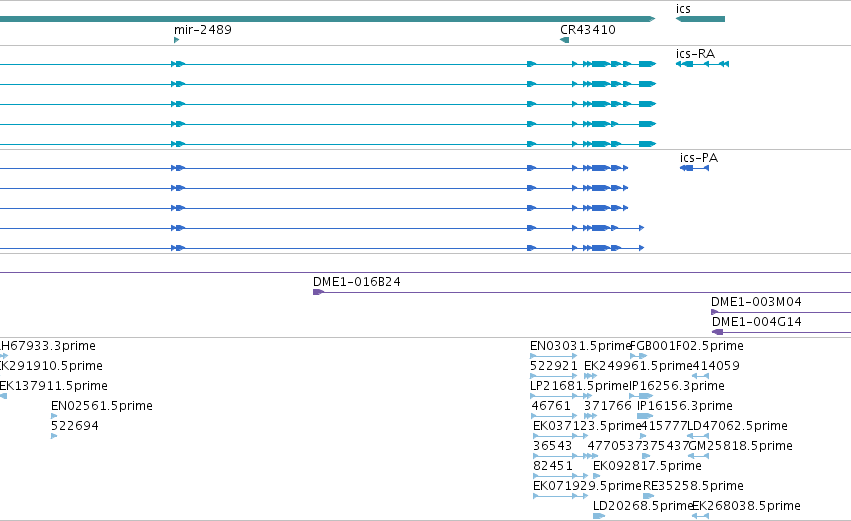This screenshot has height=521, width=851.
Task: Click the RE35258.5prime EST label
Action: [693, 486]
